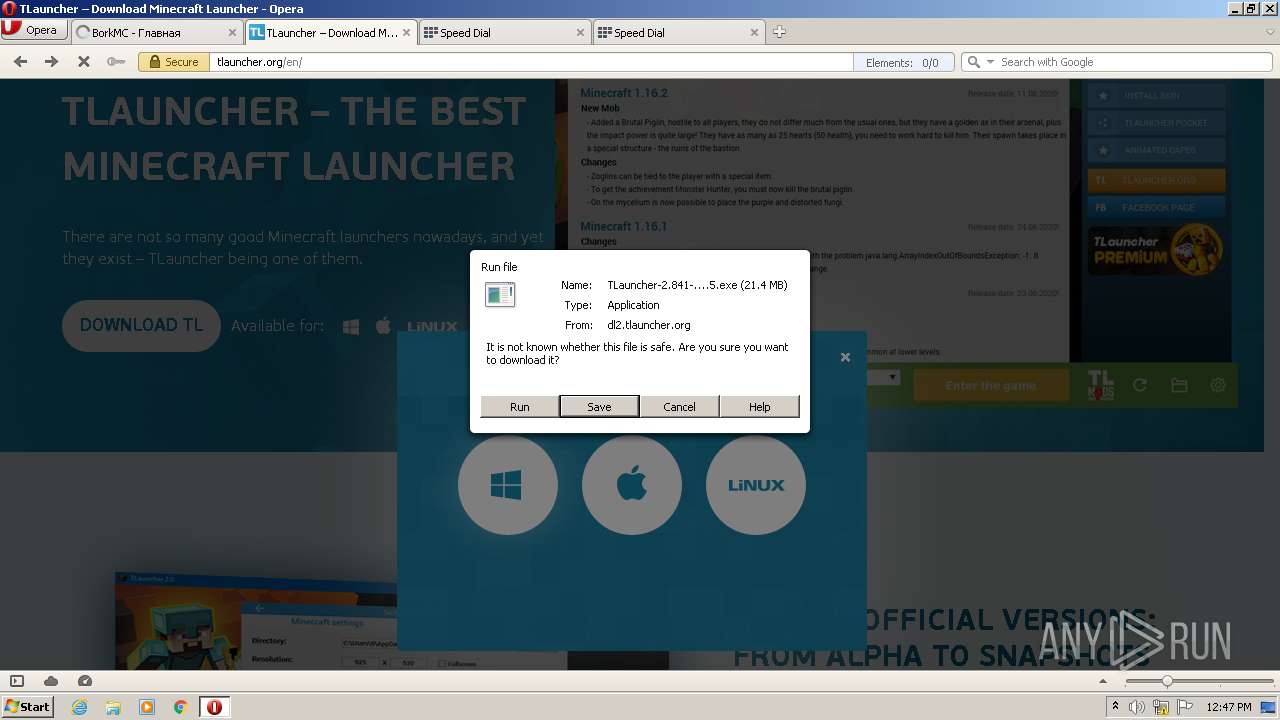Click the Action Center flag icon
This screenshot has height=720, width=1280.
[1183, 707]
